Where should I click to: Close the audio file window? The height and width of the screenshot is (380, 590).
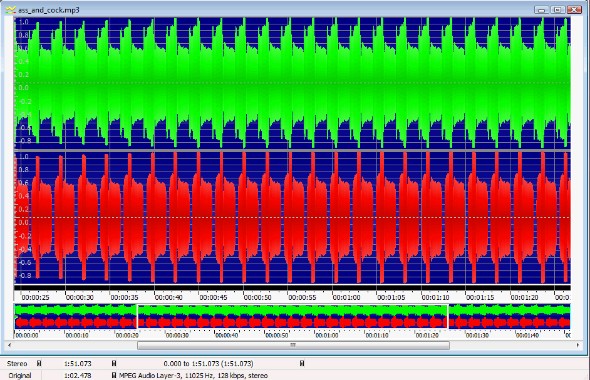click(x=574, y=10)
